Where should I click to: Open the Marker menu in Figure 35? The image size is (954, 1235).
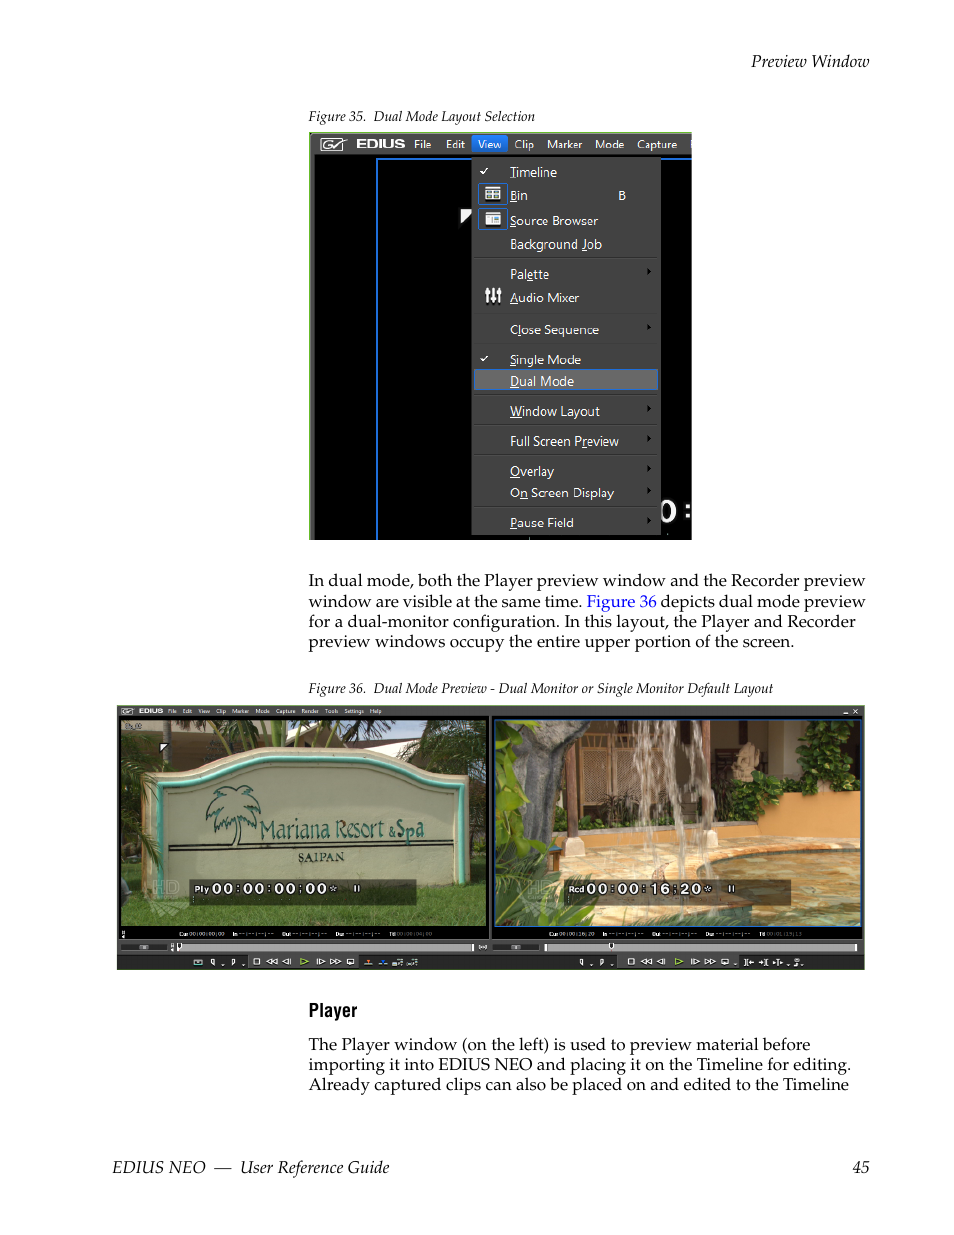(564, 144)
